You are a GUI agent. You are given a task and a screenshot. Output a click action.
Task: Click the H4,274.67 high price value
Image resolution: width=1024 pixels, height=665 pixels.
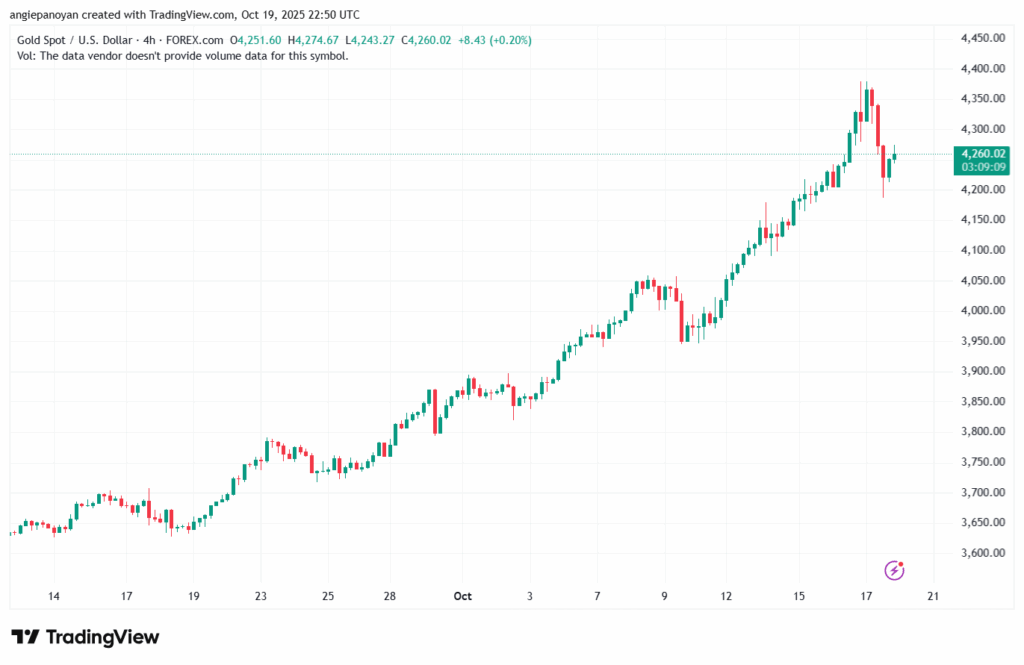point(315,40)
